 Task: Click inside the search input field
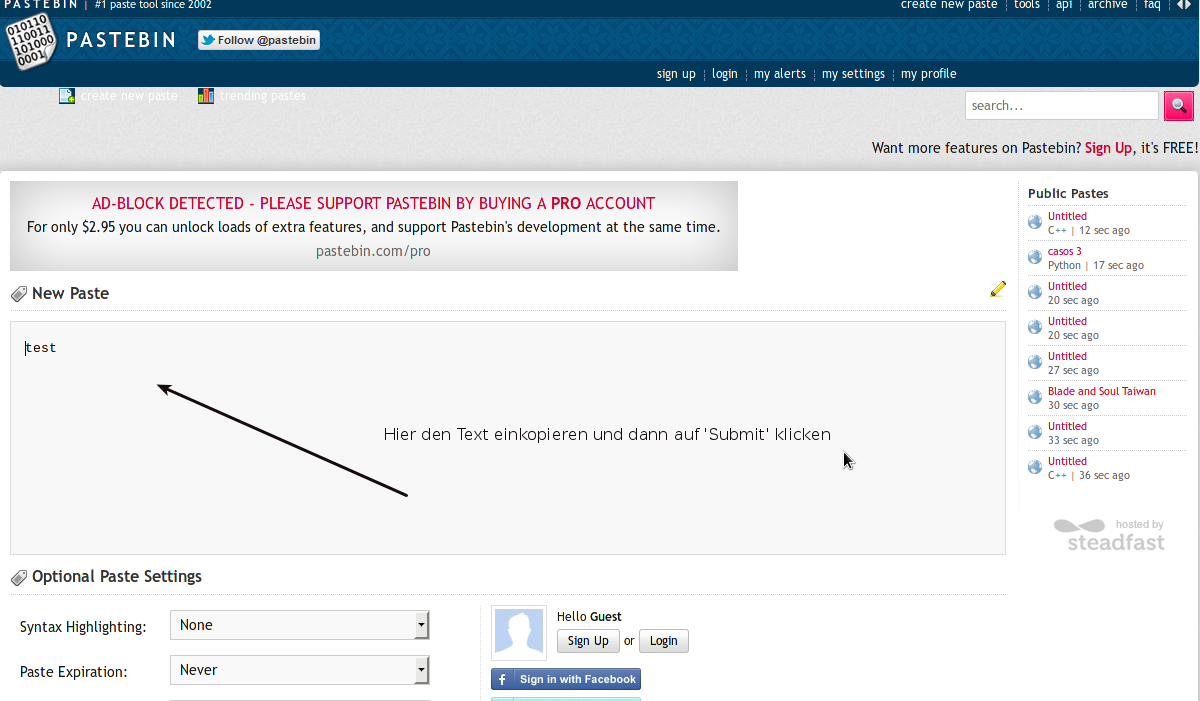click(x=1062, y=106)
